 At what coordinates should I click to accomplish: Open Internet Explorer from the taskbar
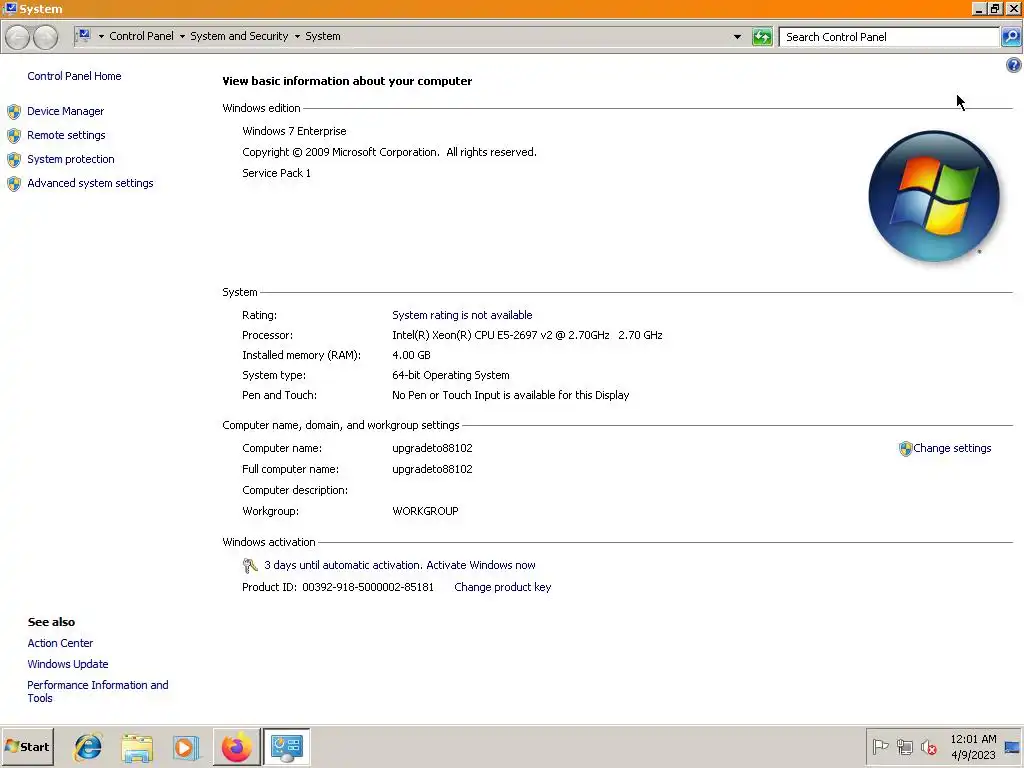(x=88, y=747)
